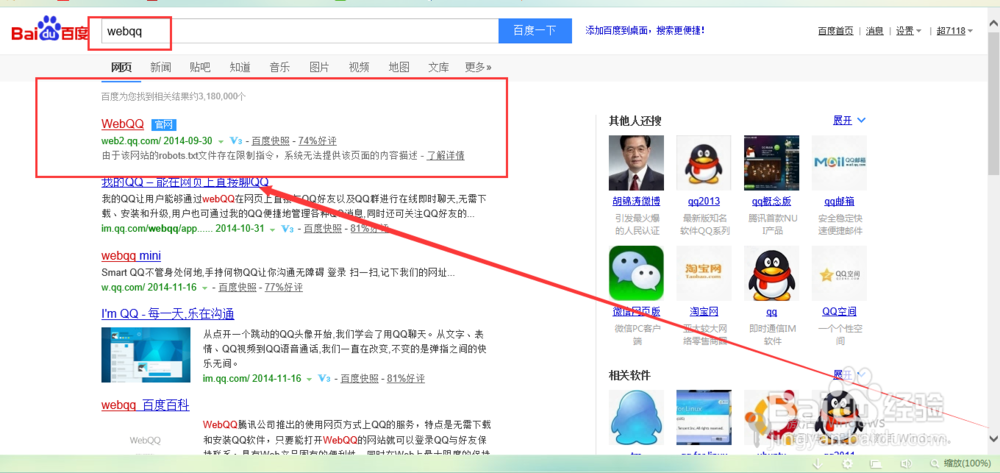The image size is (1000, 473).
Task: Switch to the 文库 tab
Action: click(x=438, y=67)
